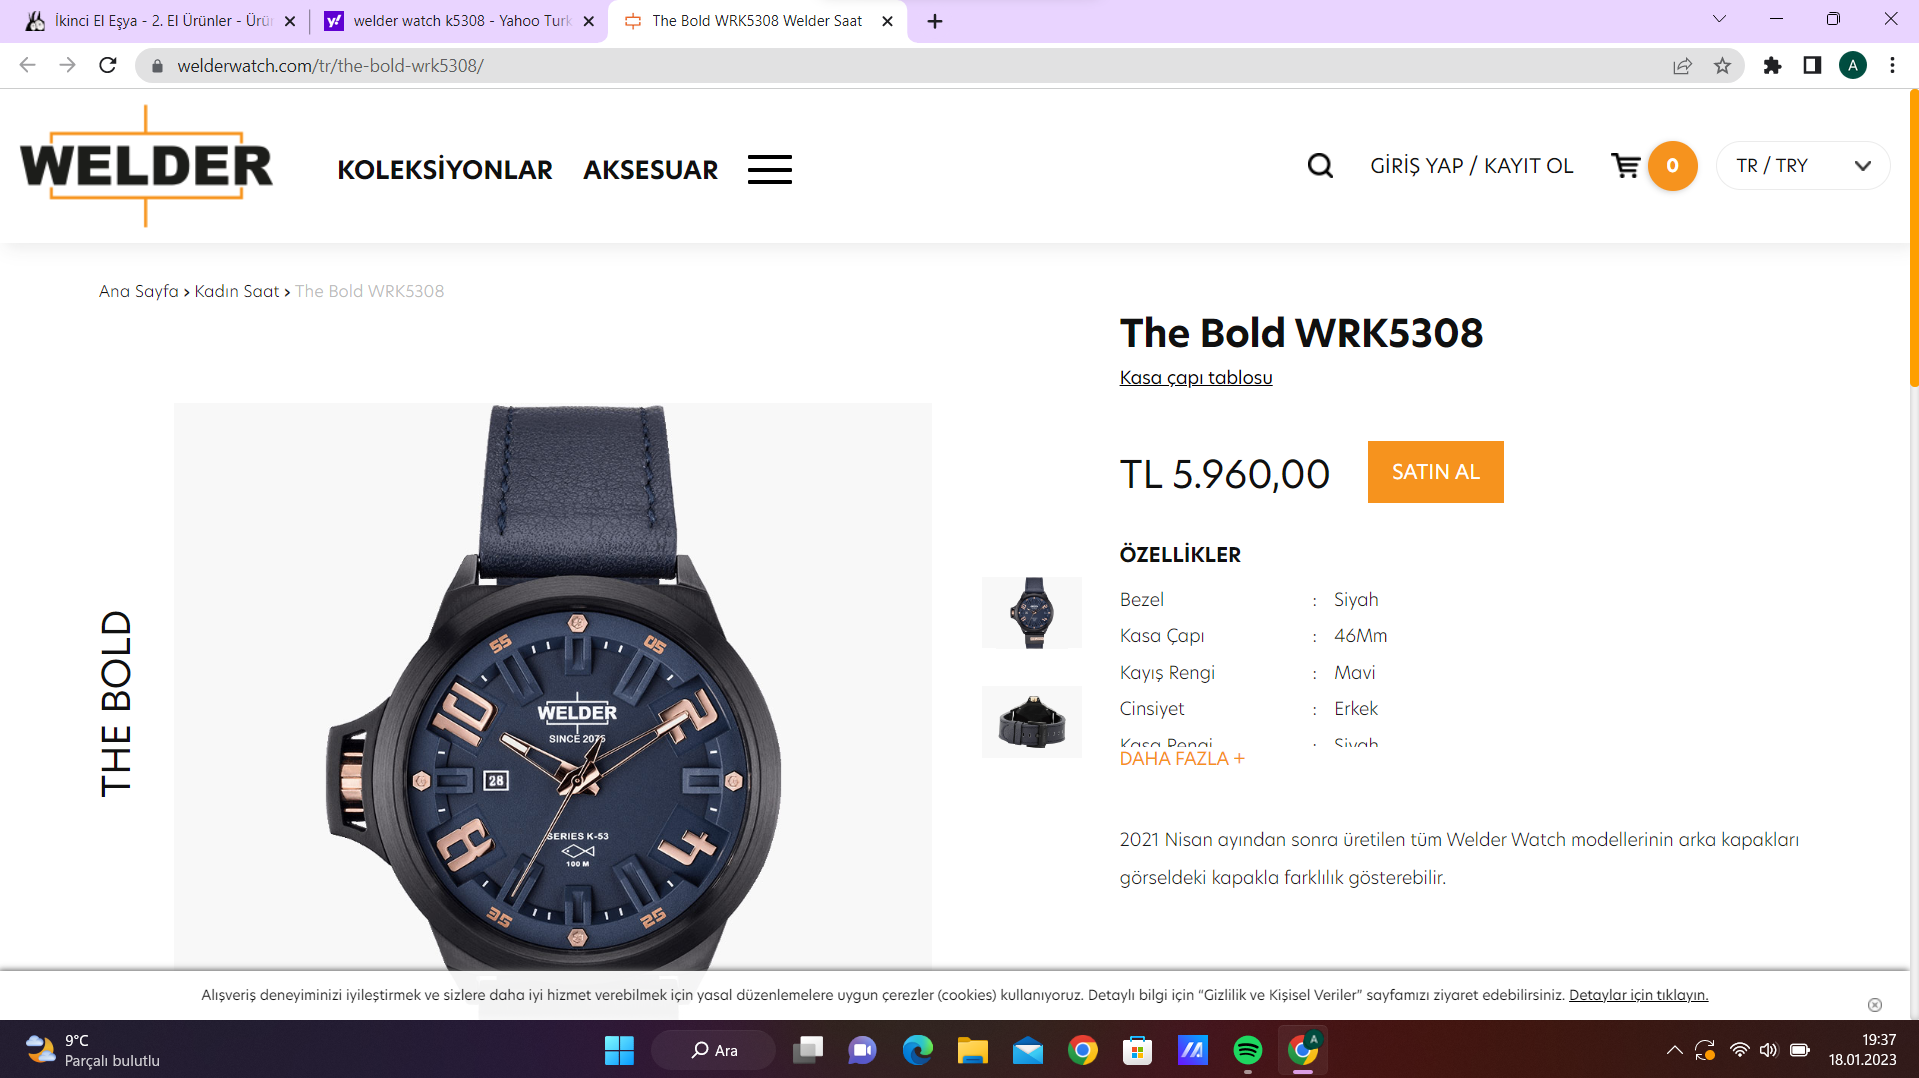Expand features with DAHA FAZLA +

pos(1182,759)
